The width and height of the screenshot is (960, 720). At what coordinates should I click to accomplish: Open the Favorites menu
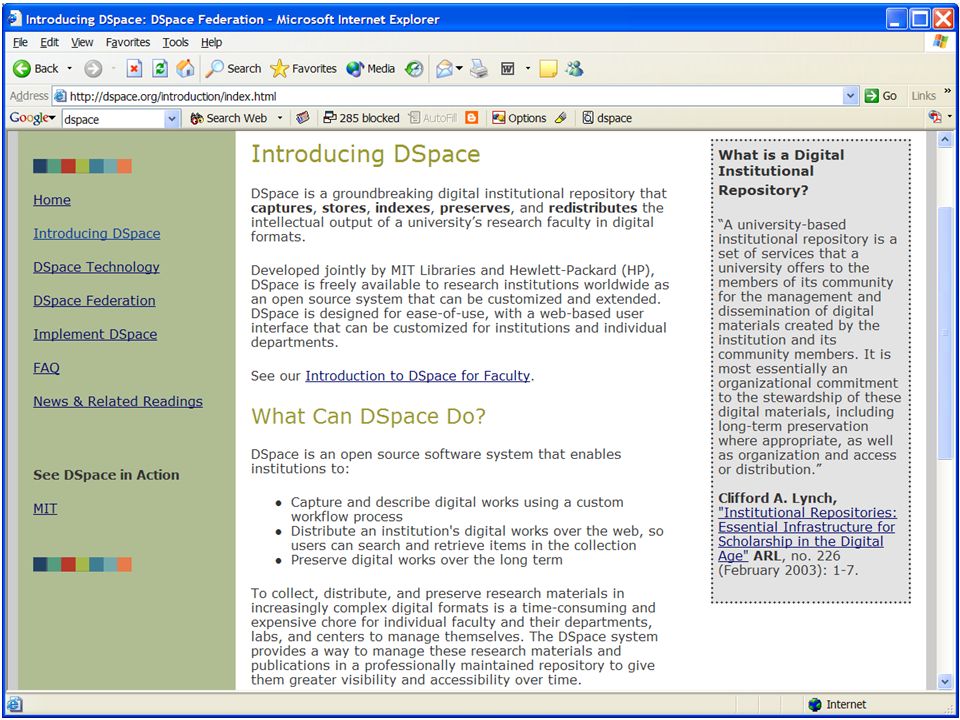[127, 42]
